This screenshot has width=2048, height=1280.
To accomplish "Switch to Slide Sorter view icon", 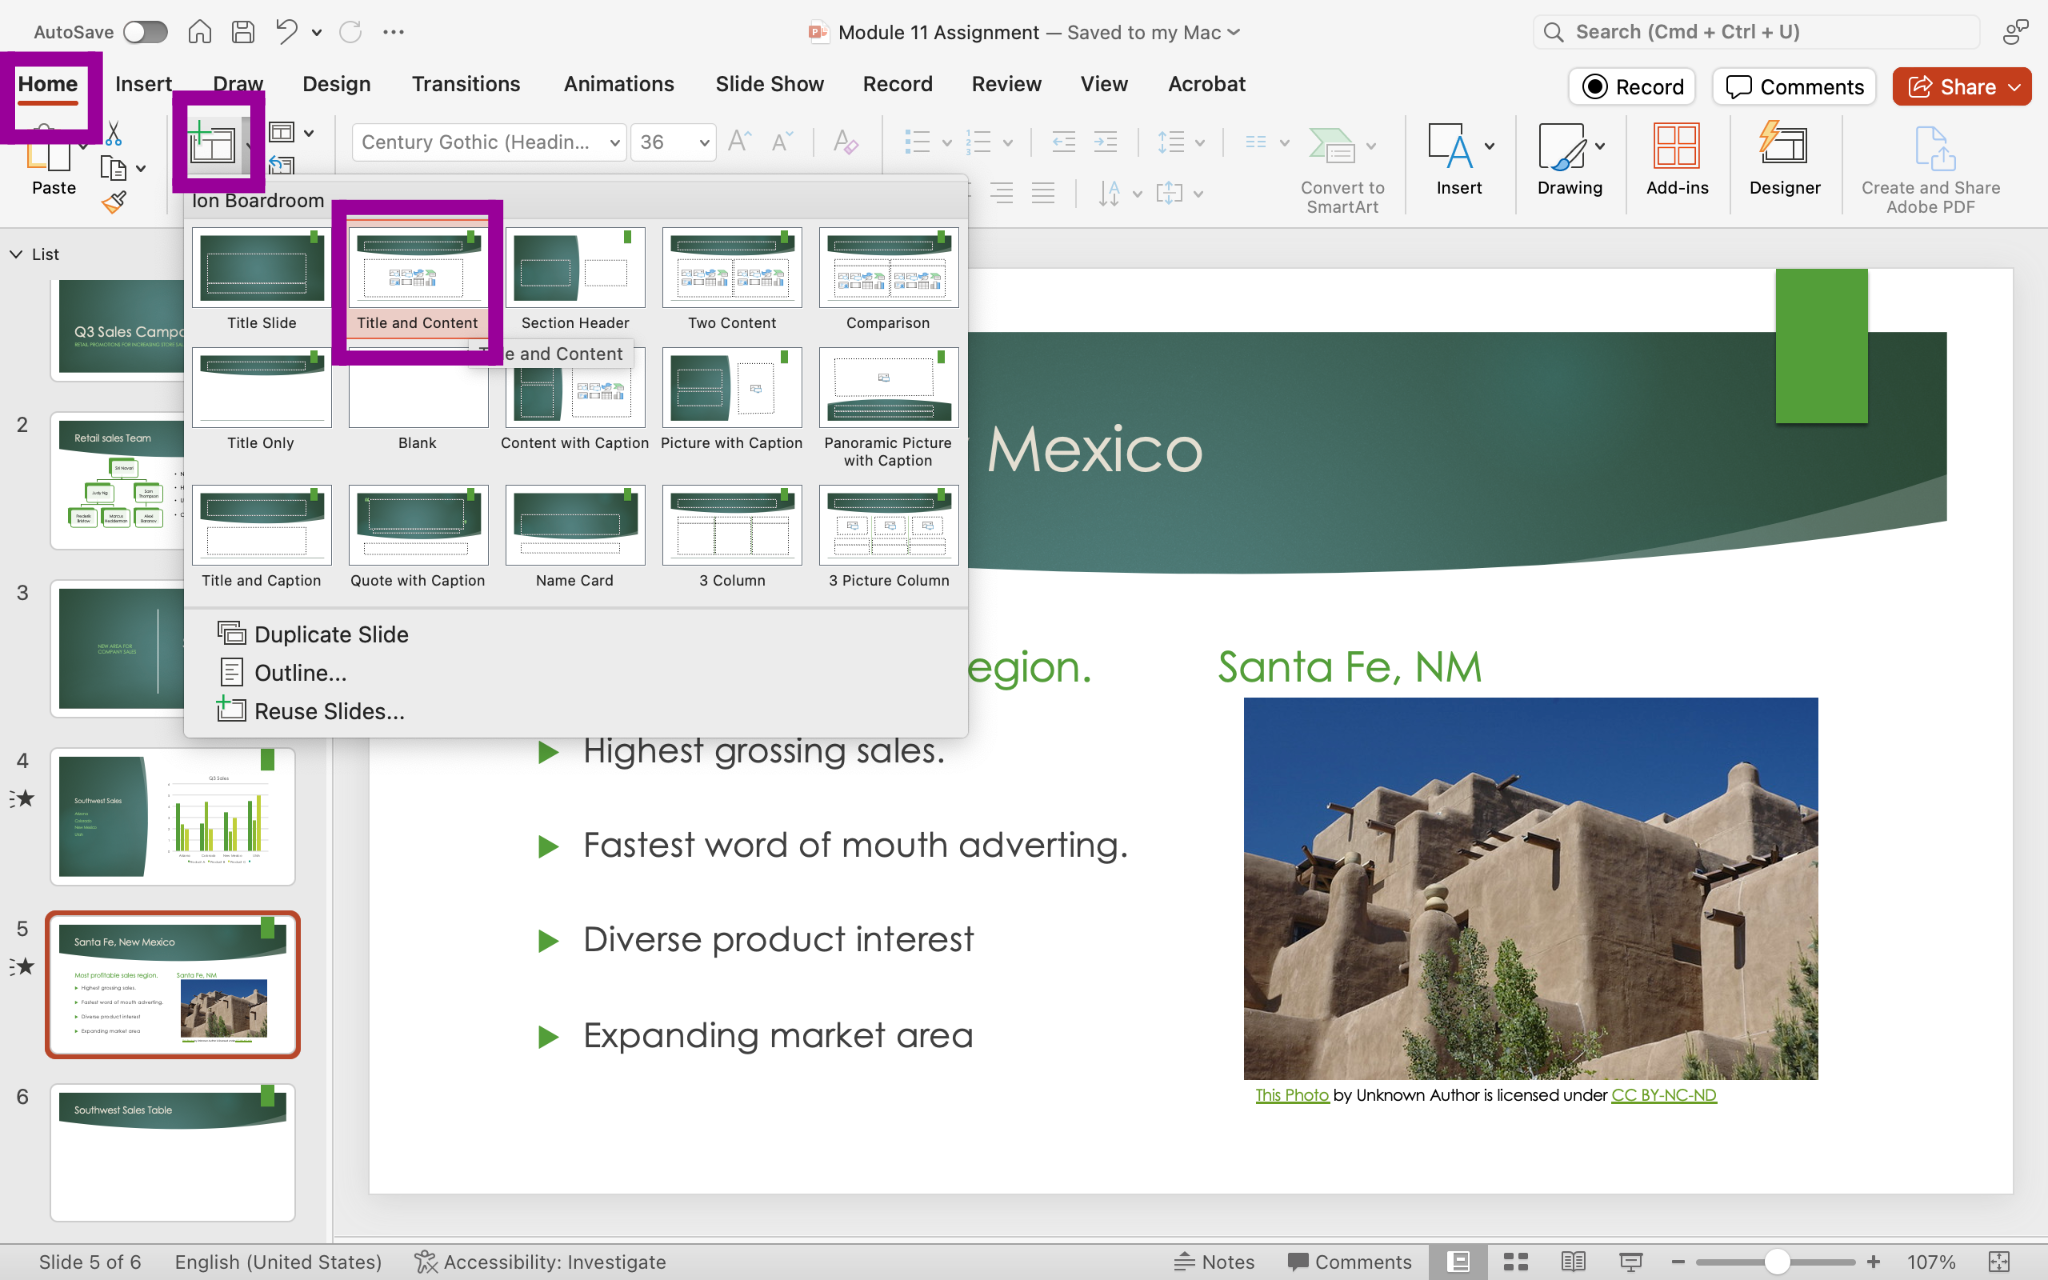I will pyautogui.click(x=1516, y=1262).
